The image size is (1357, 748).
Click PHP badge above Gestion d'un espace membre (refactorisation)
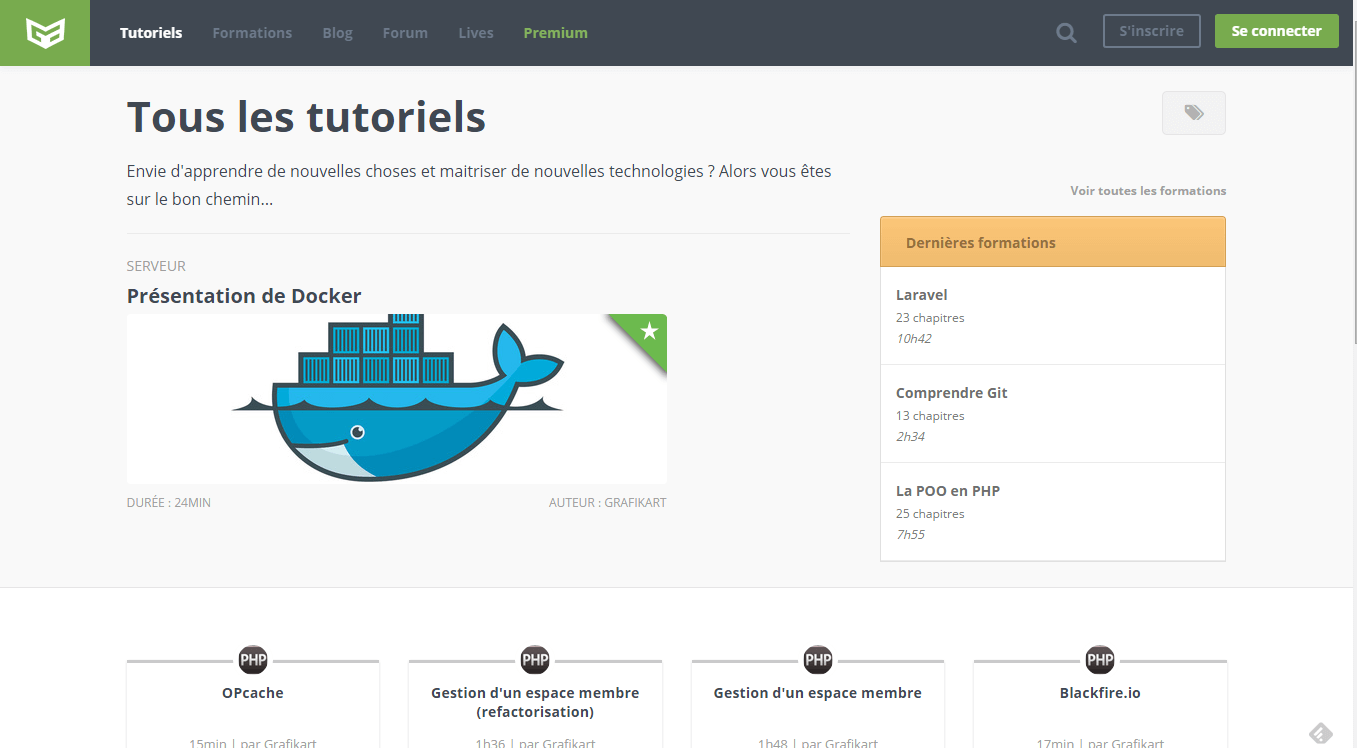click(x=535, y=660)
